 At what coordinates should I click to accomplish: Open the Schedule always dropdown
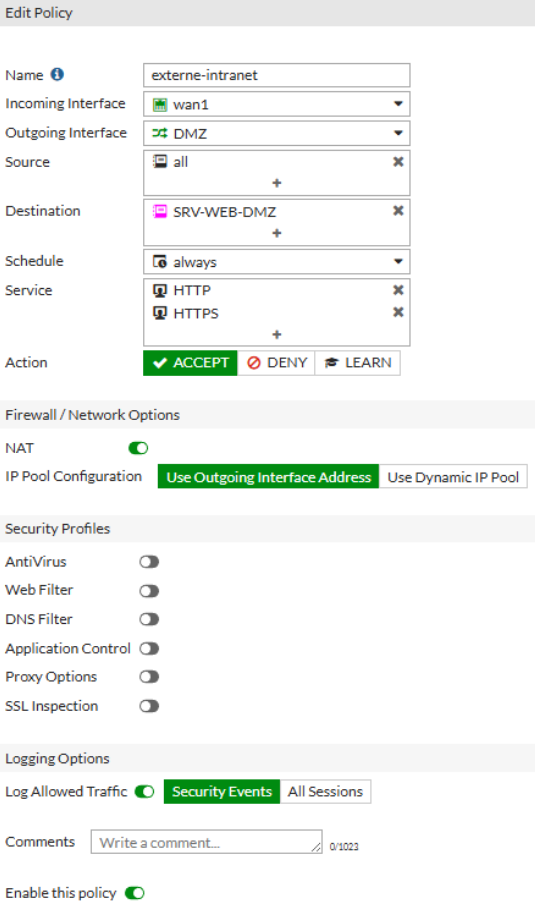point(277,262)
